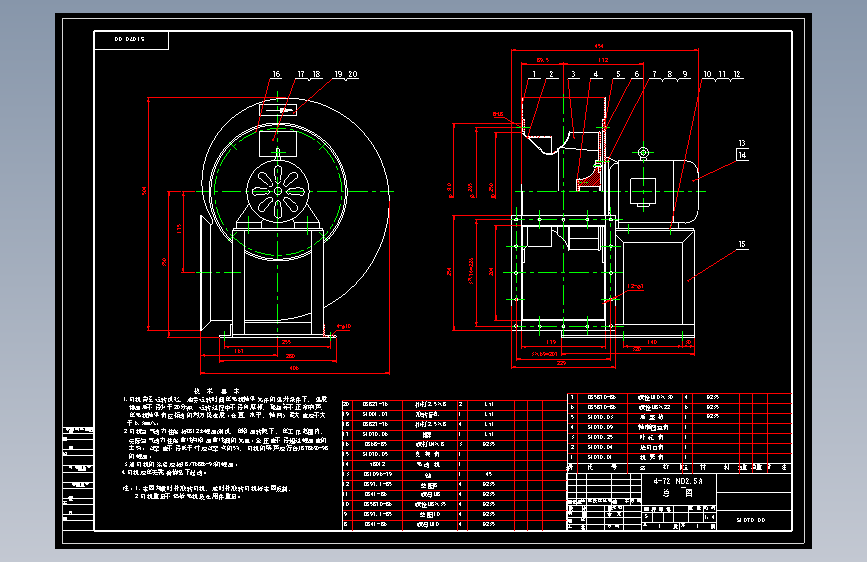Click boxed part callout number 14
This screenshot has width=867, height=562.
(742, 155)
